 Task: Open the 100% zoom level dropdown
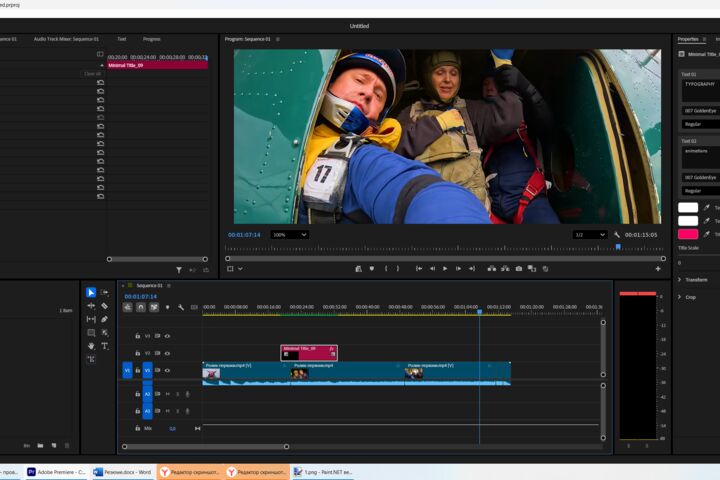[x=290, y=235]
